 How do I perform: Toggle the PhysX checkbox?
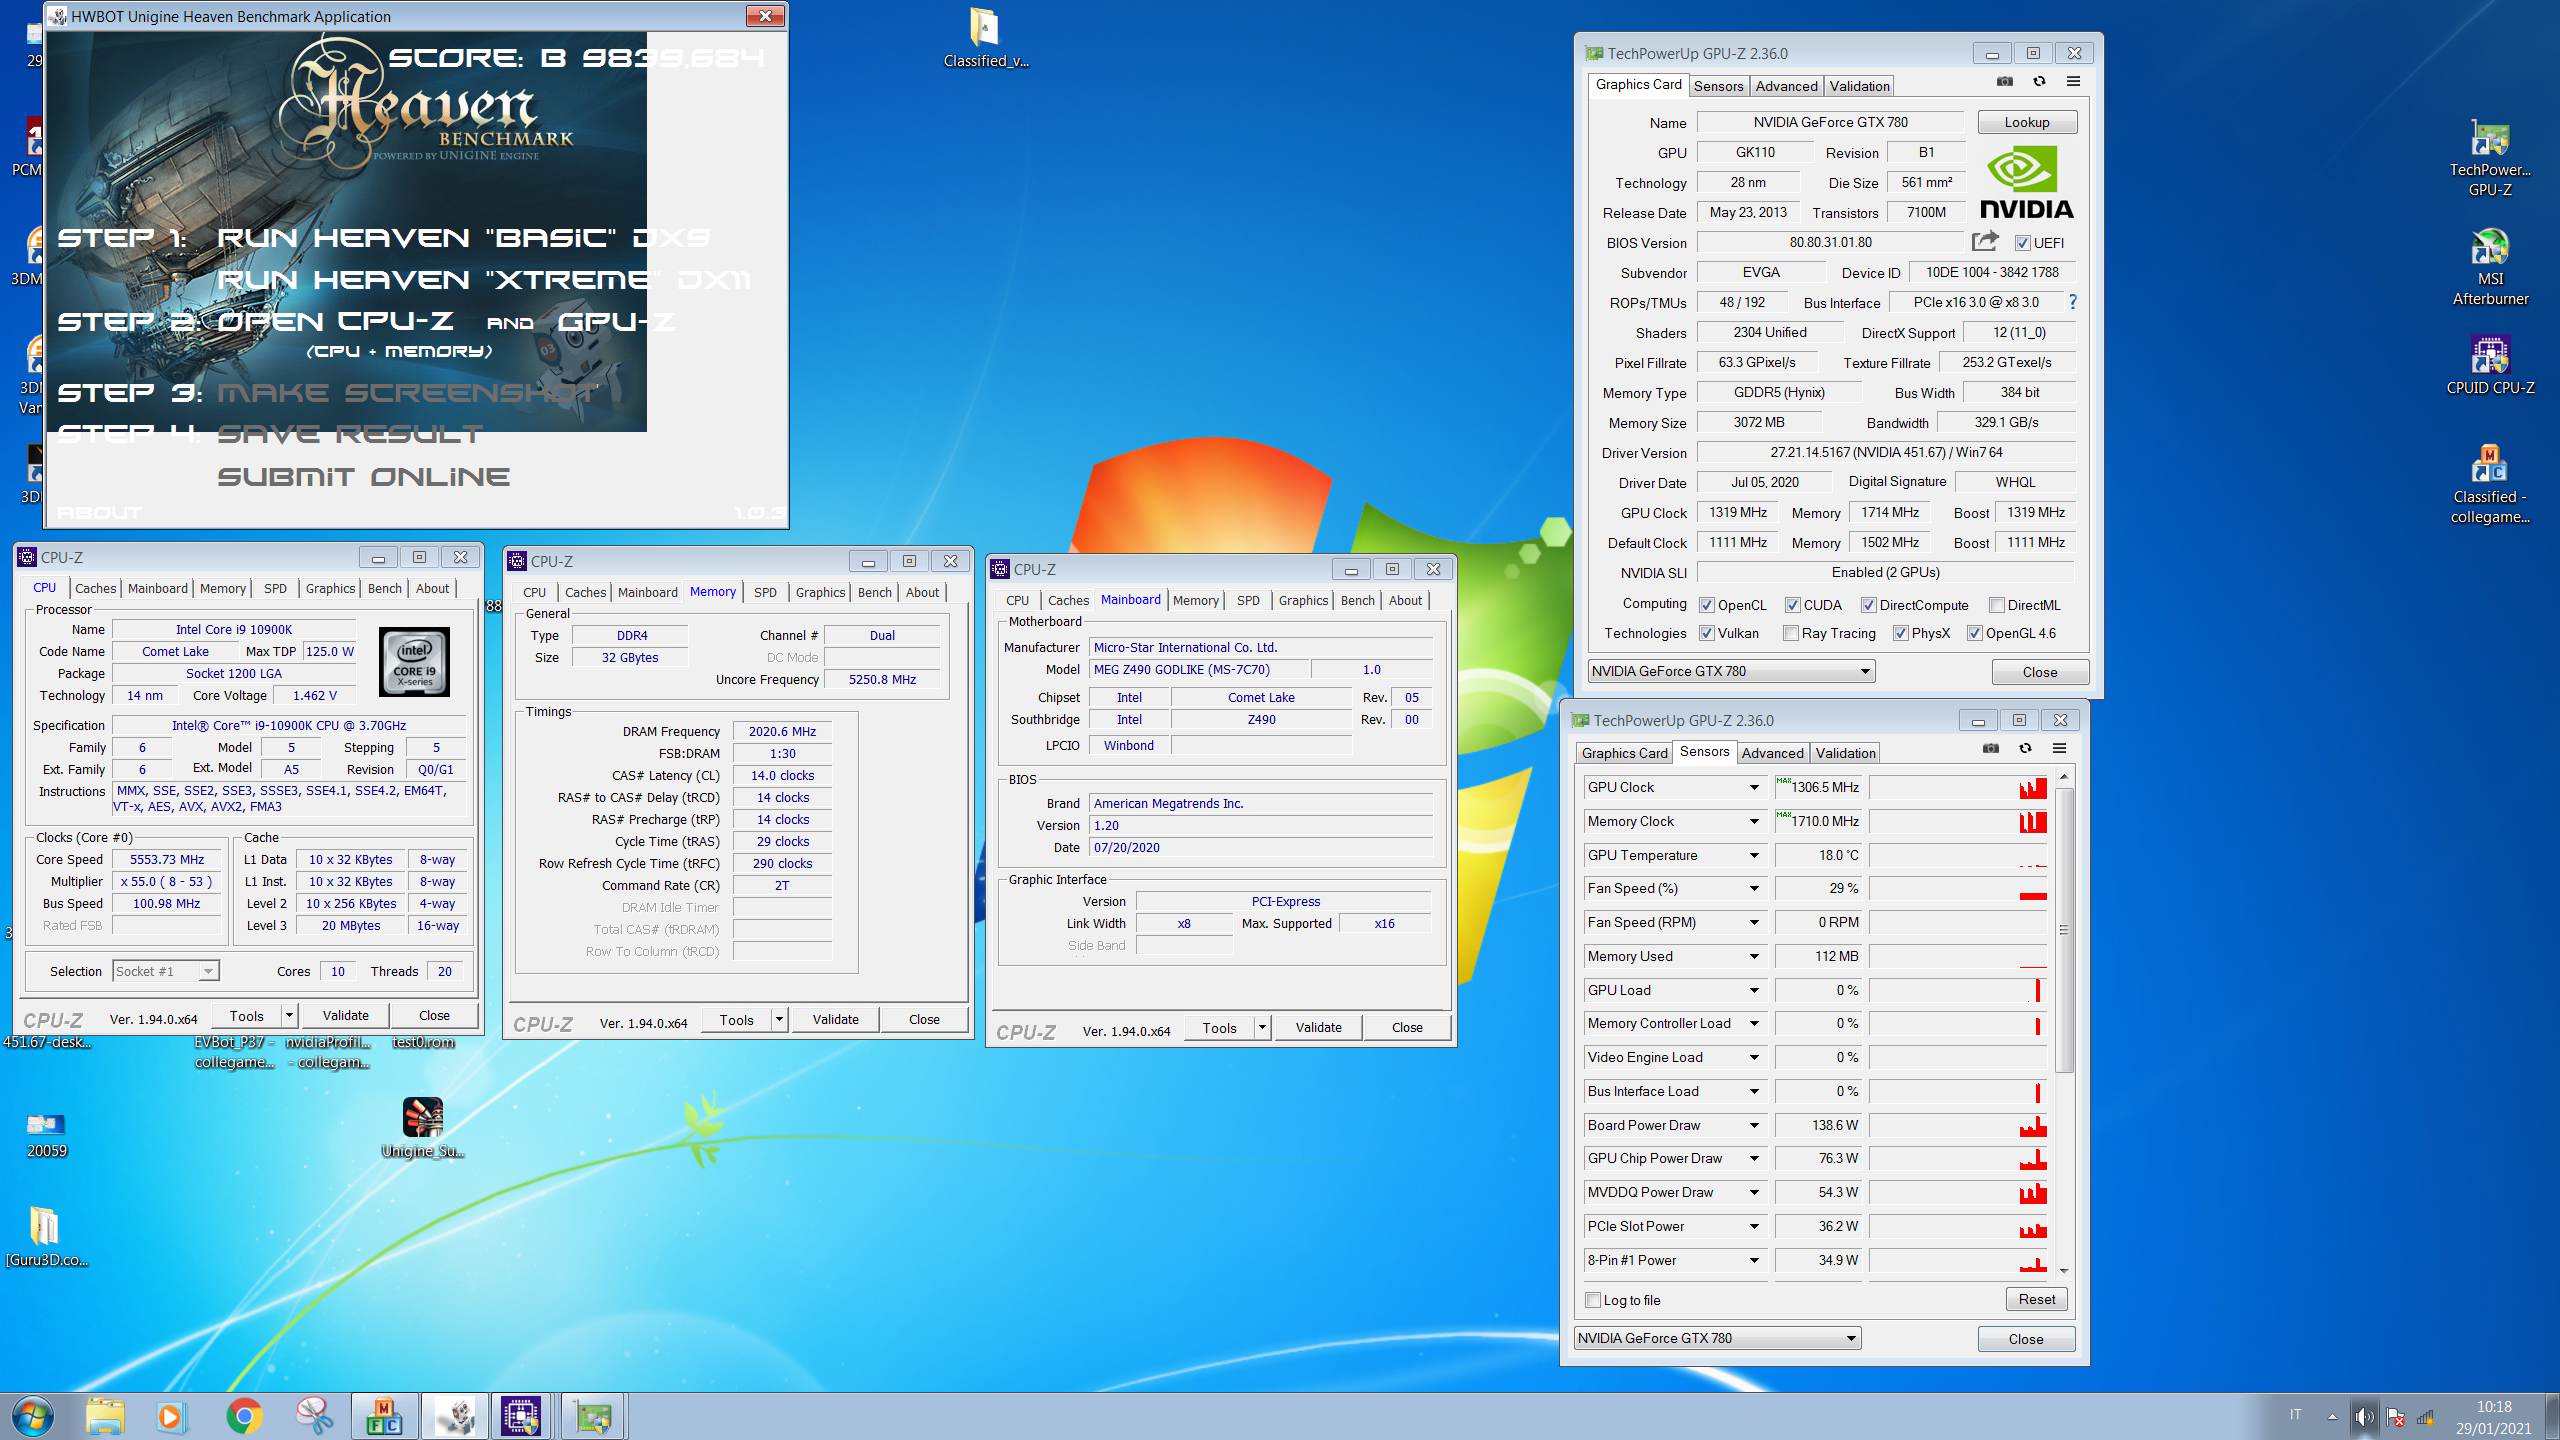coord(1899,633)
